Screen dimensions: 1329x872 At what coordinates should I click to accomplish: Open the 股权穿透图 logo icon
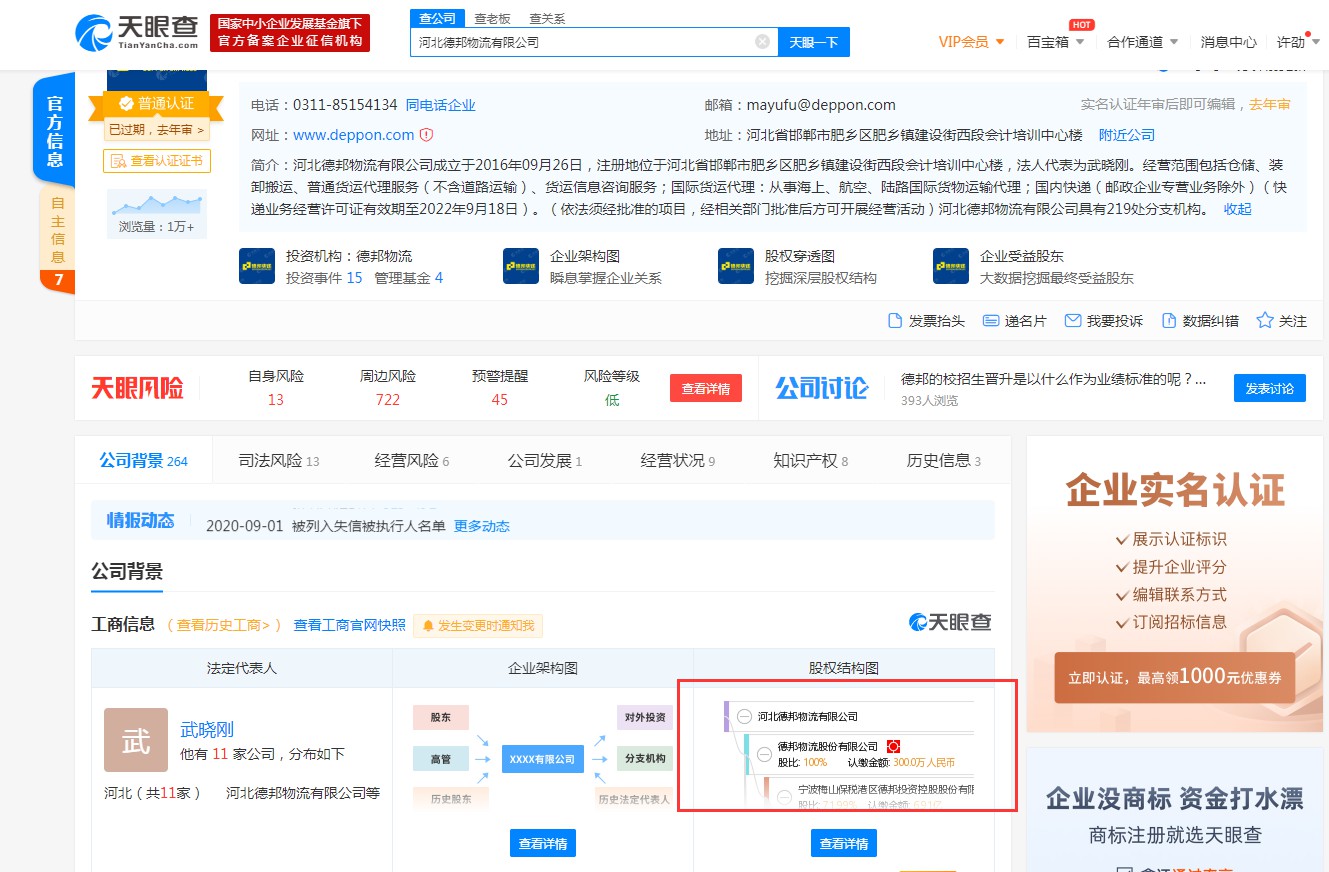(736, 267)
